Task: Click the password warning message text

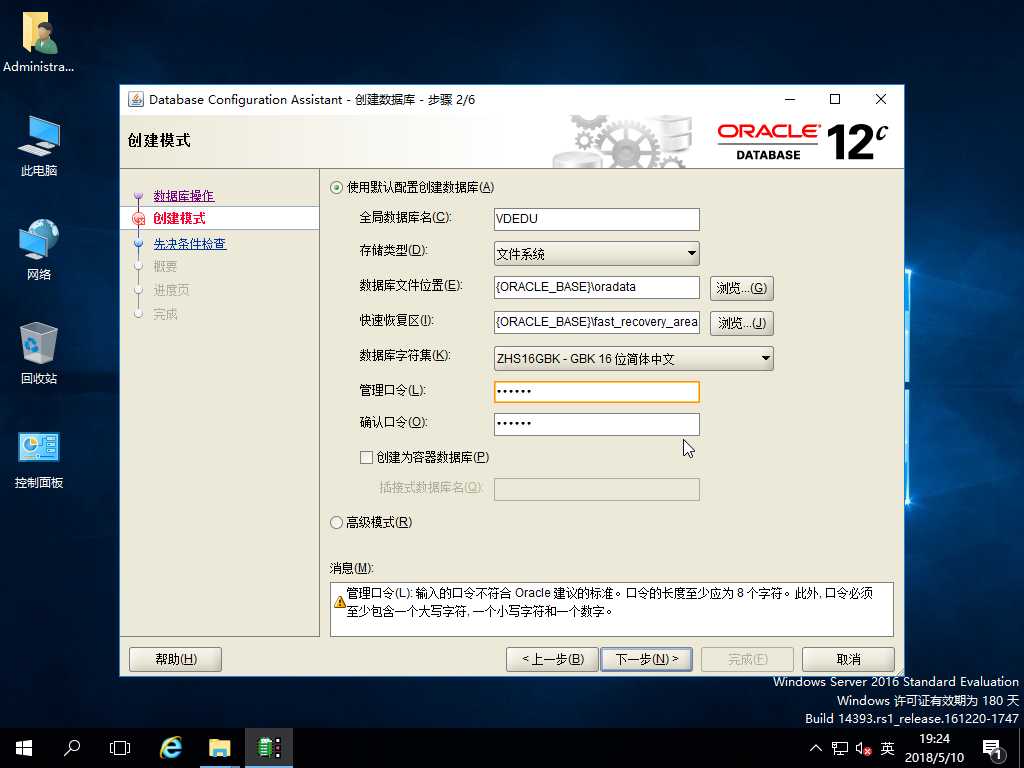Action: click(x=610, y=602)
